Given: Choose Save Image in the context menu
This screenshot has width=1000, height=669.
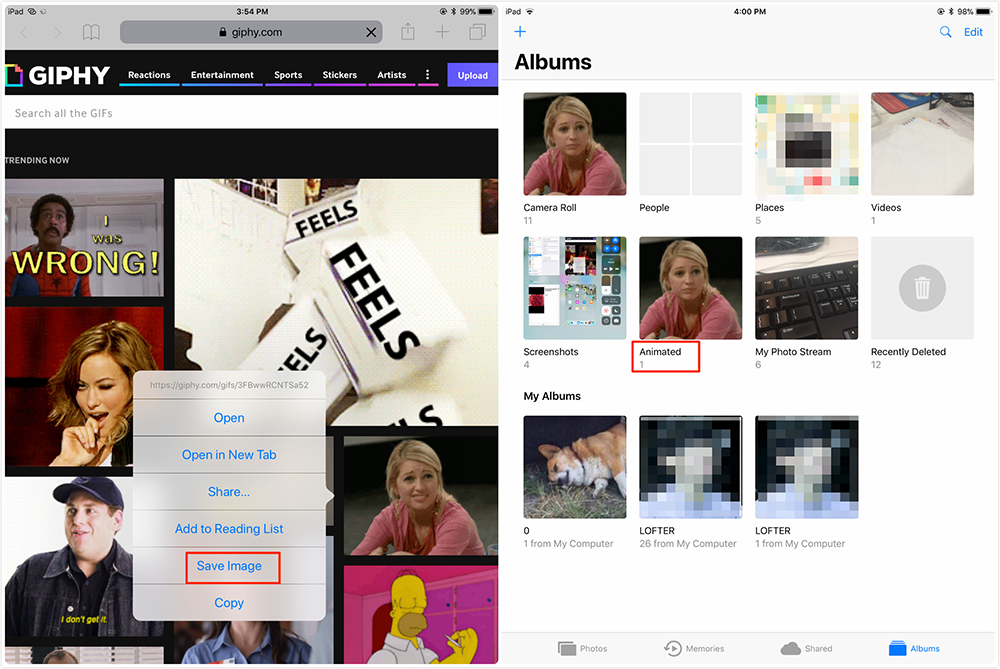Looking at the screenshot, I should (229, 566).
